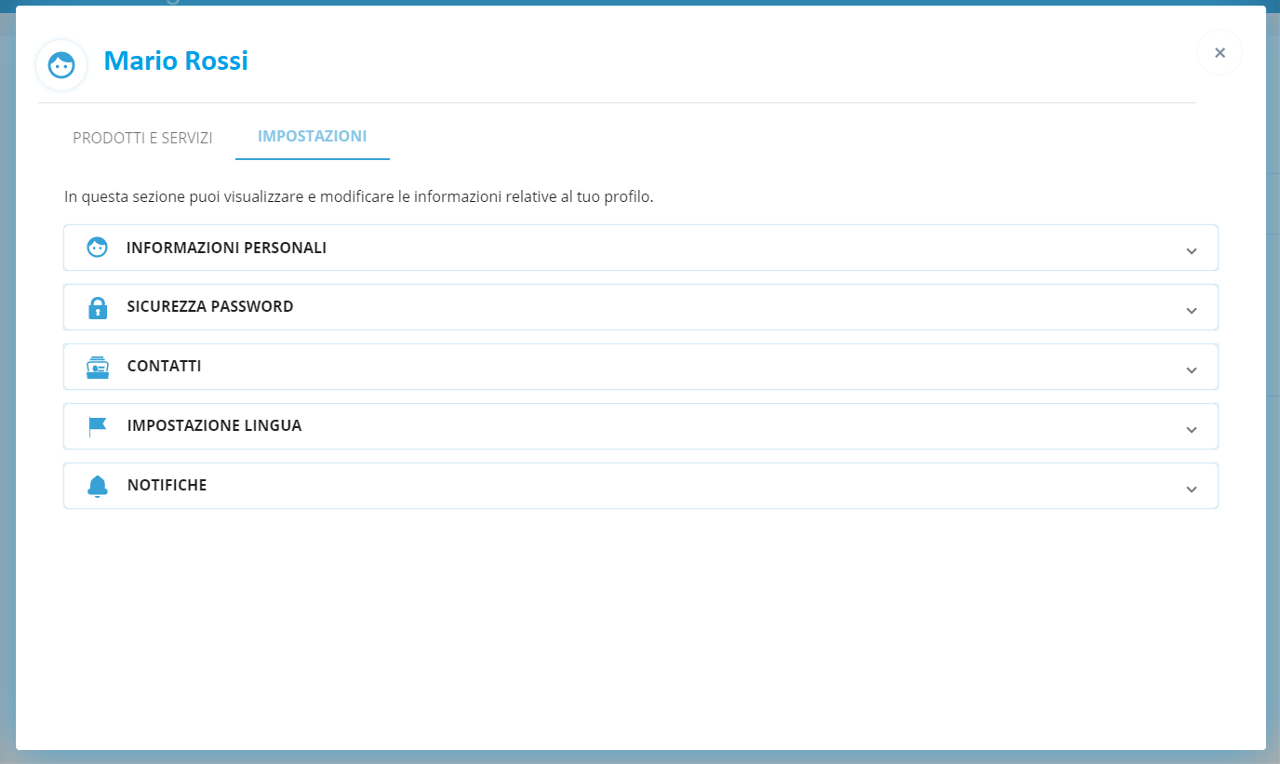Select the Impostazioni tab
Viewport: 1280px width, 764px height.
[x=312, y=136]
